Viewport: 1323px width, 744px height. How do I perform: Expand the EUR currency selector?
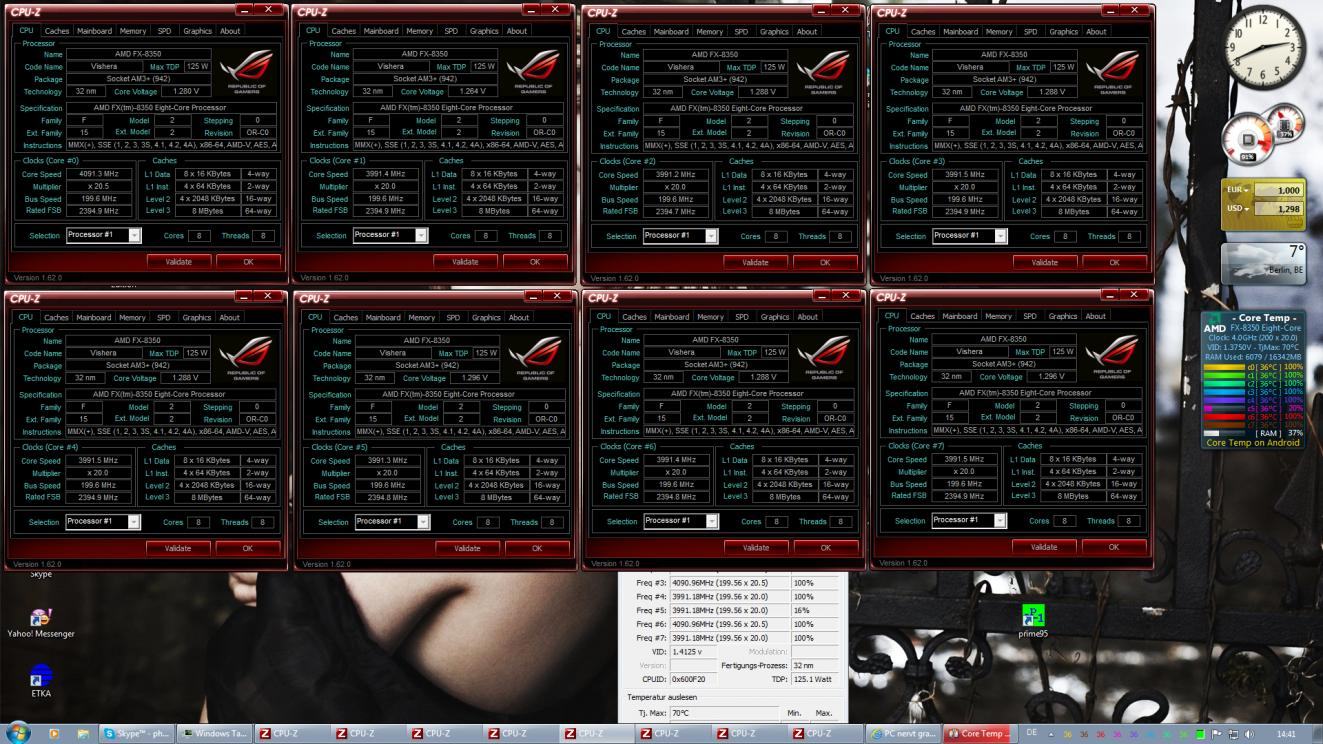click(x=1236, y=190)
